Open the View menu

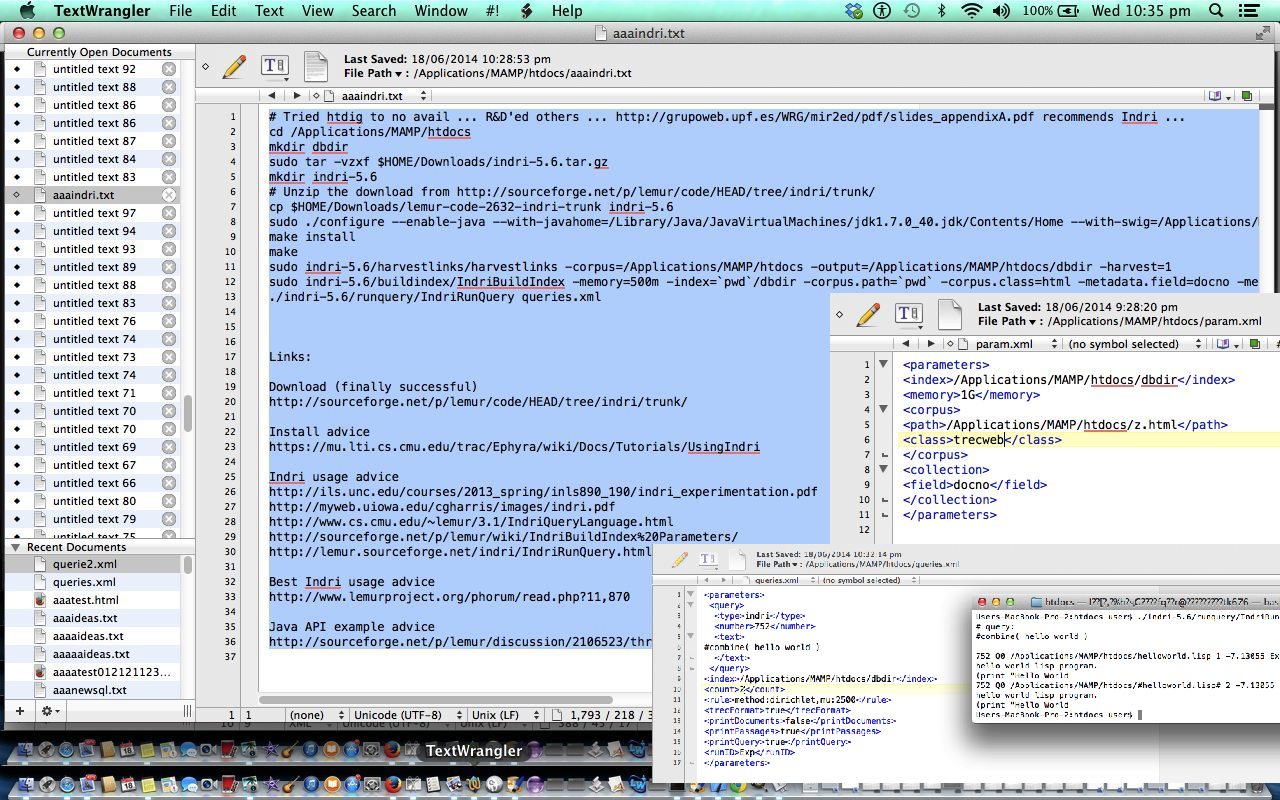tap(318, 11)
